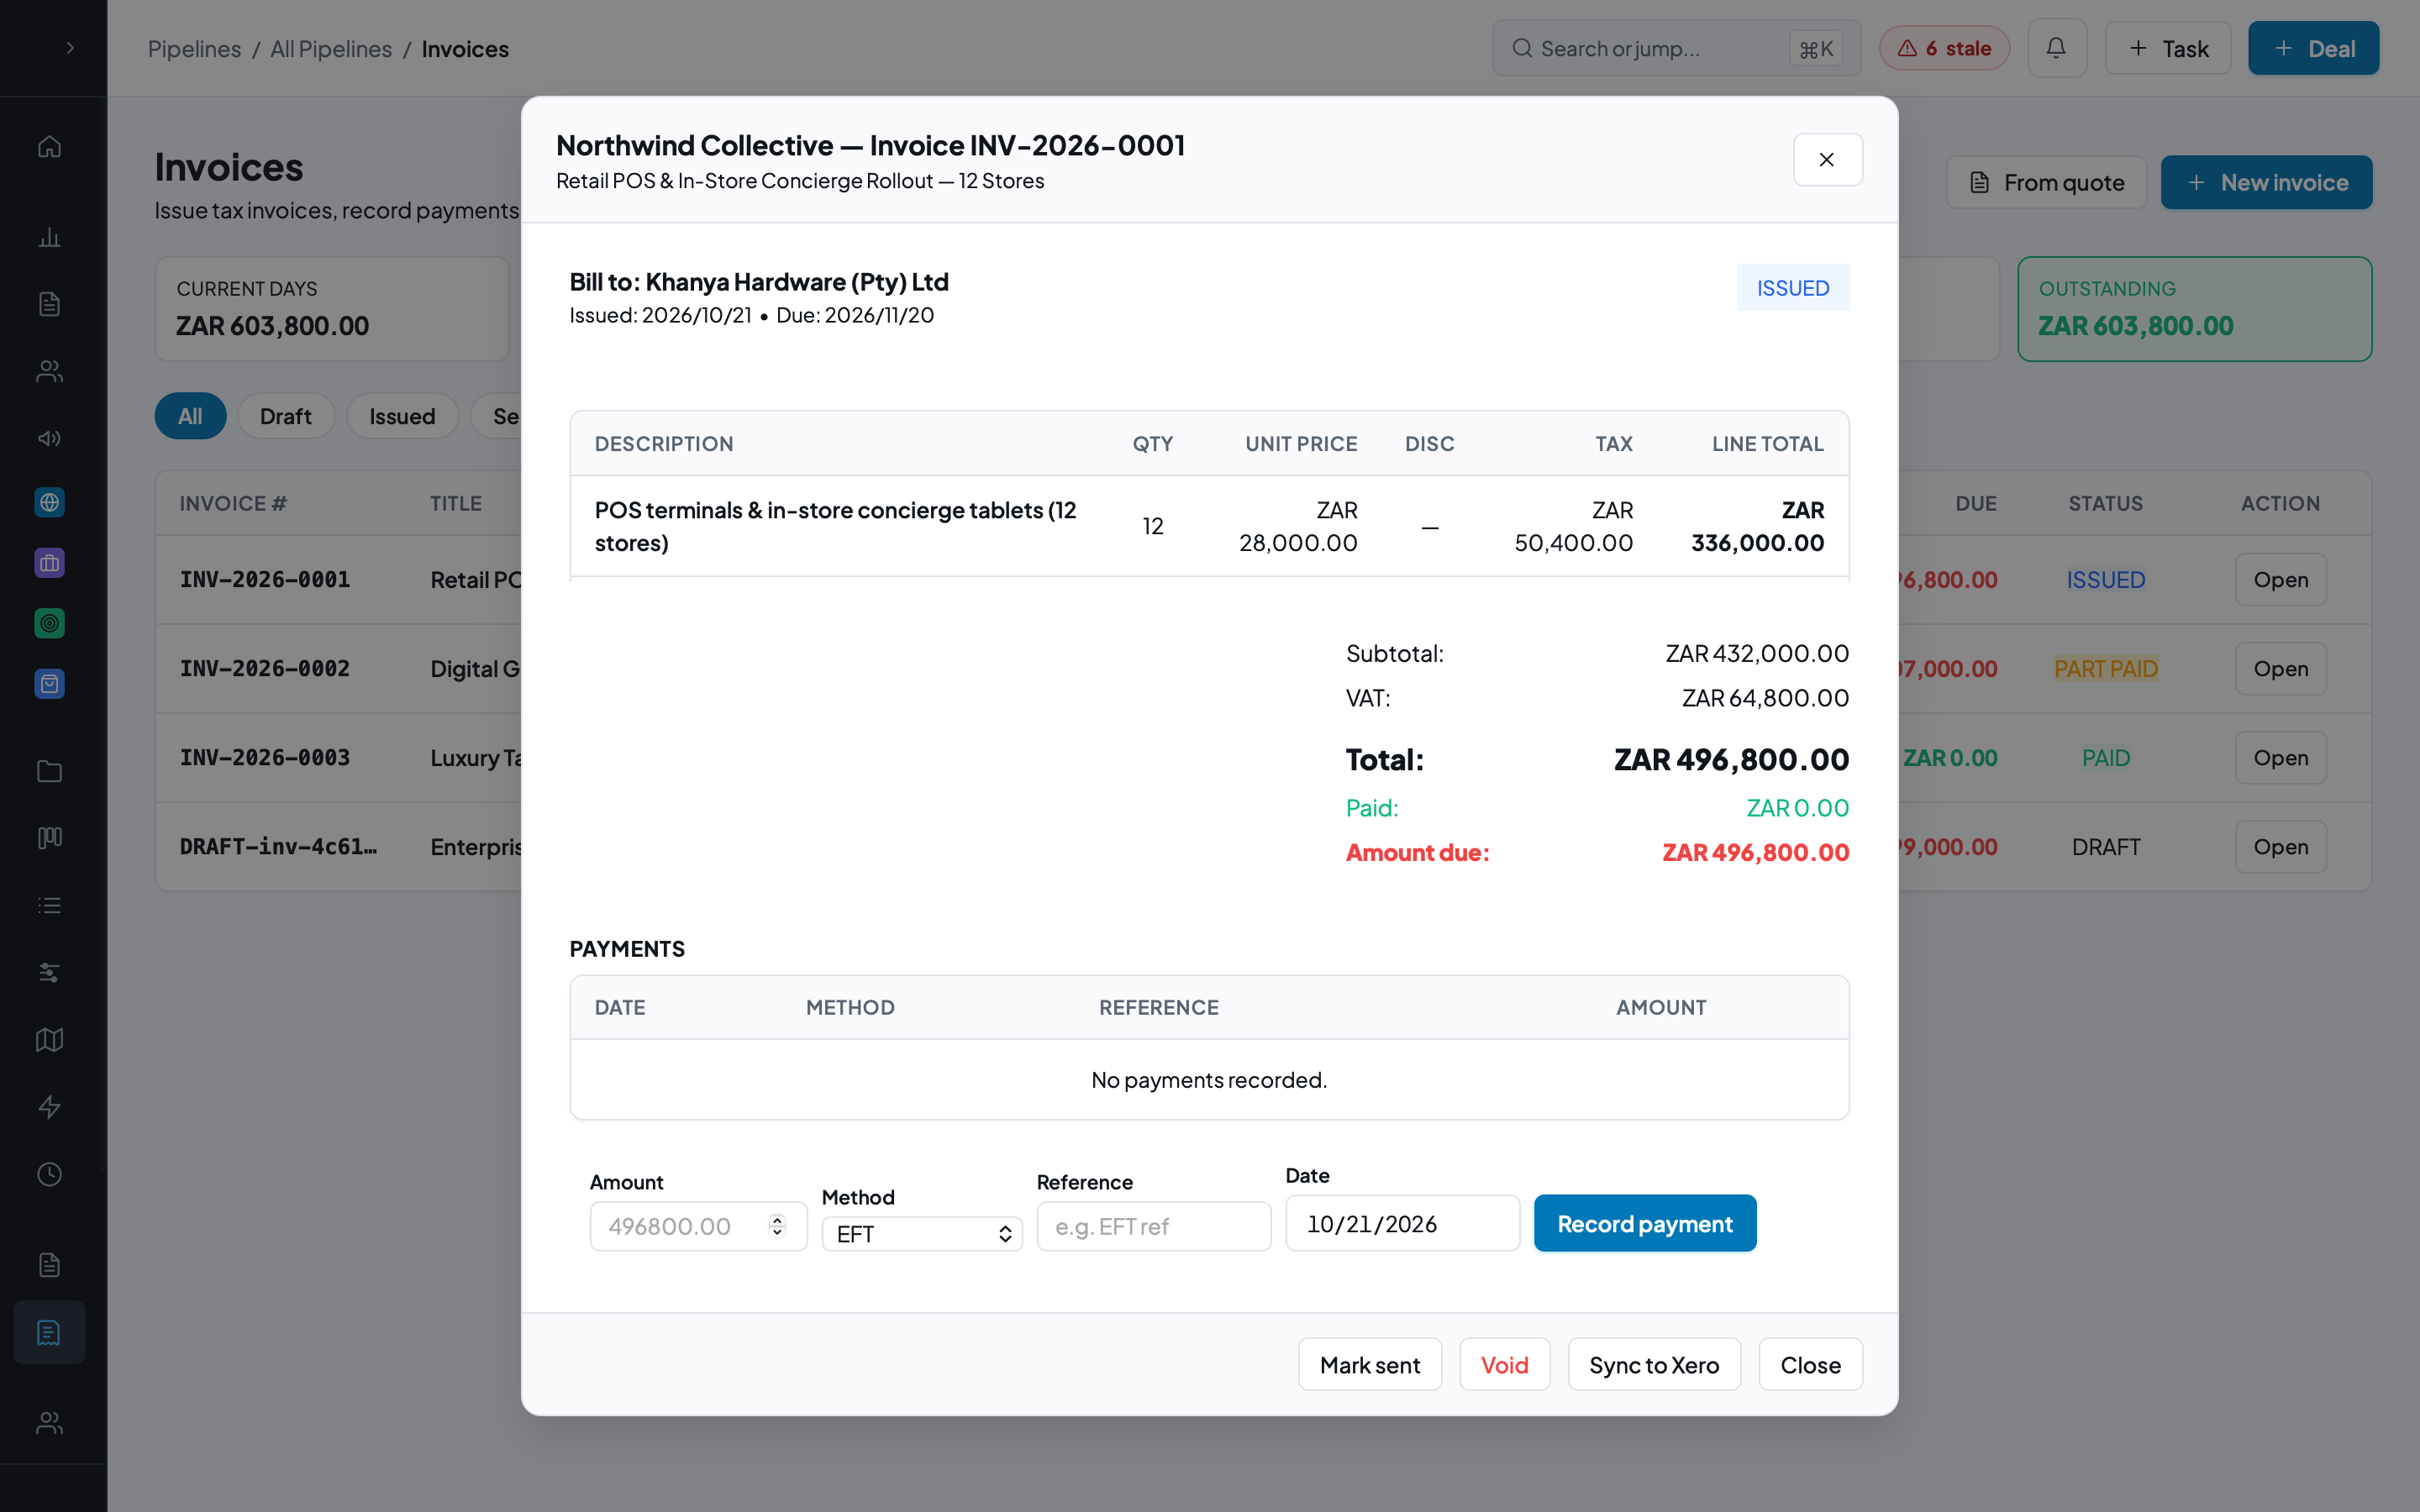This screenshot has height=1512, width=2420.
Task: Select the purple briefcase workspace icon
Action: point(49,563)
